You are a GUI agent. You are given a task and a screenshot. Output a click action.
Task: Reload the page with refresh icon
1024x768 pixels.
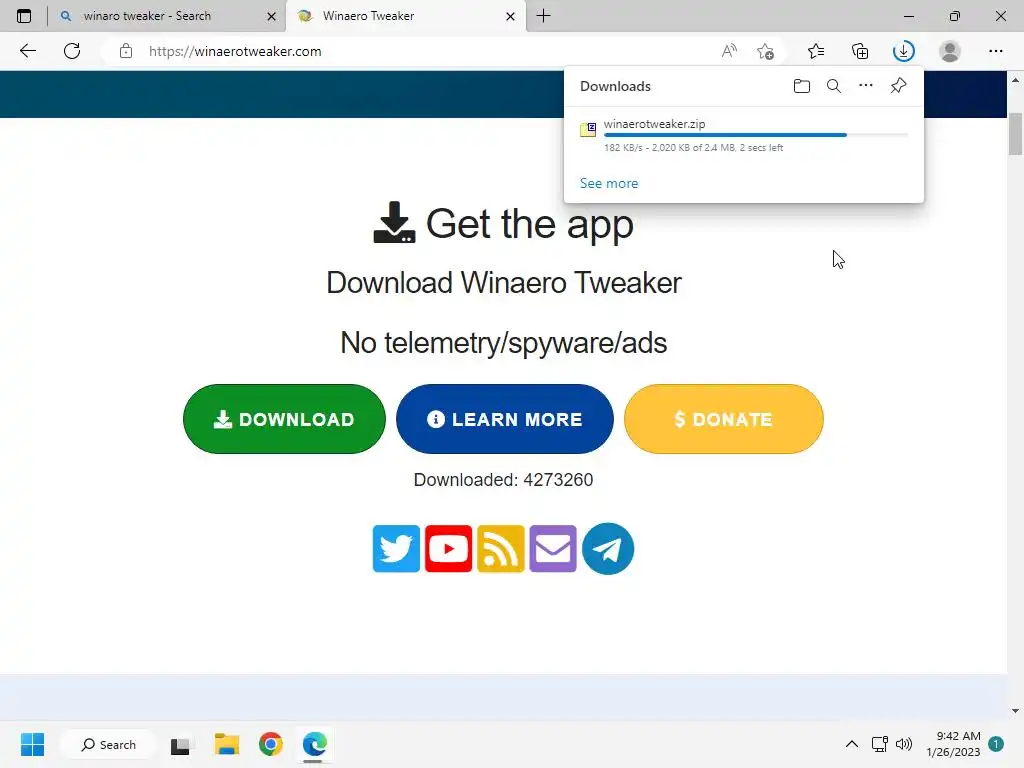click(x=72, y=51)
